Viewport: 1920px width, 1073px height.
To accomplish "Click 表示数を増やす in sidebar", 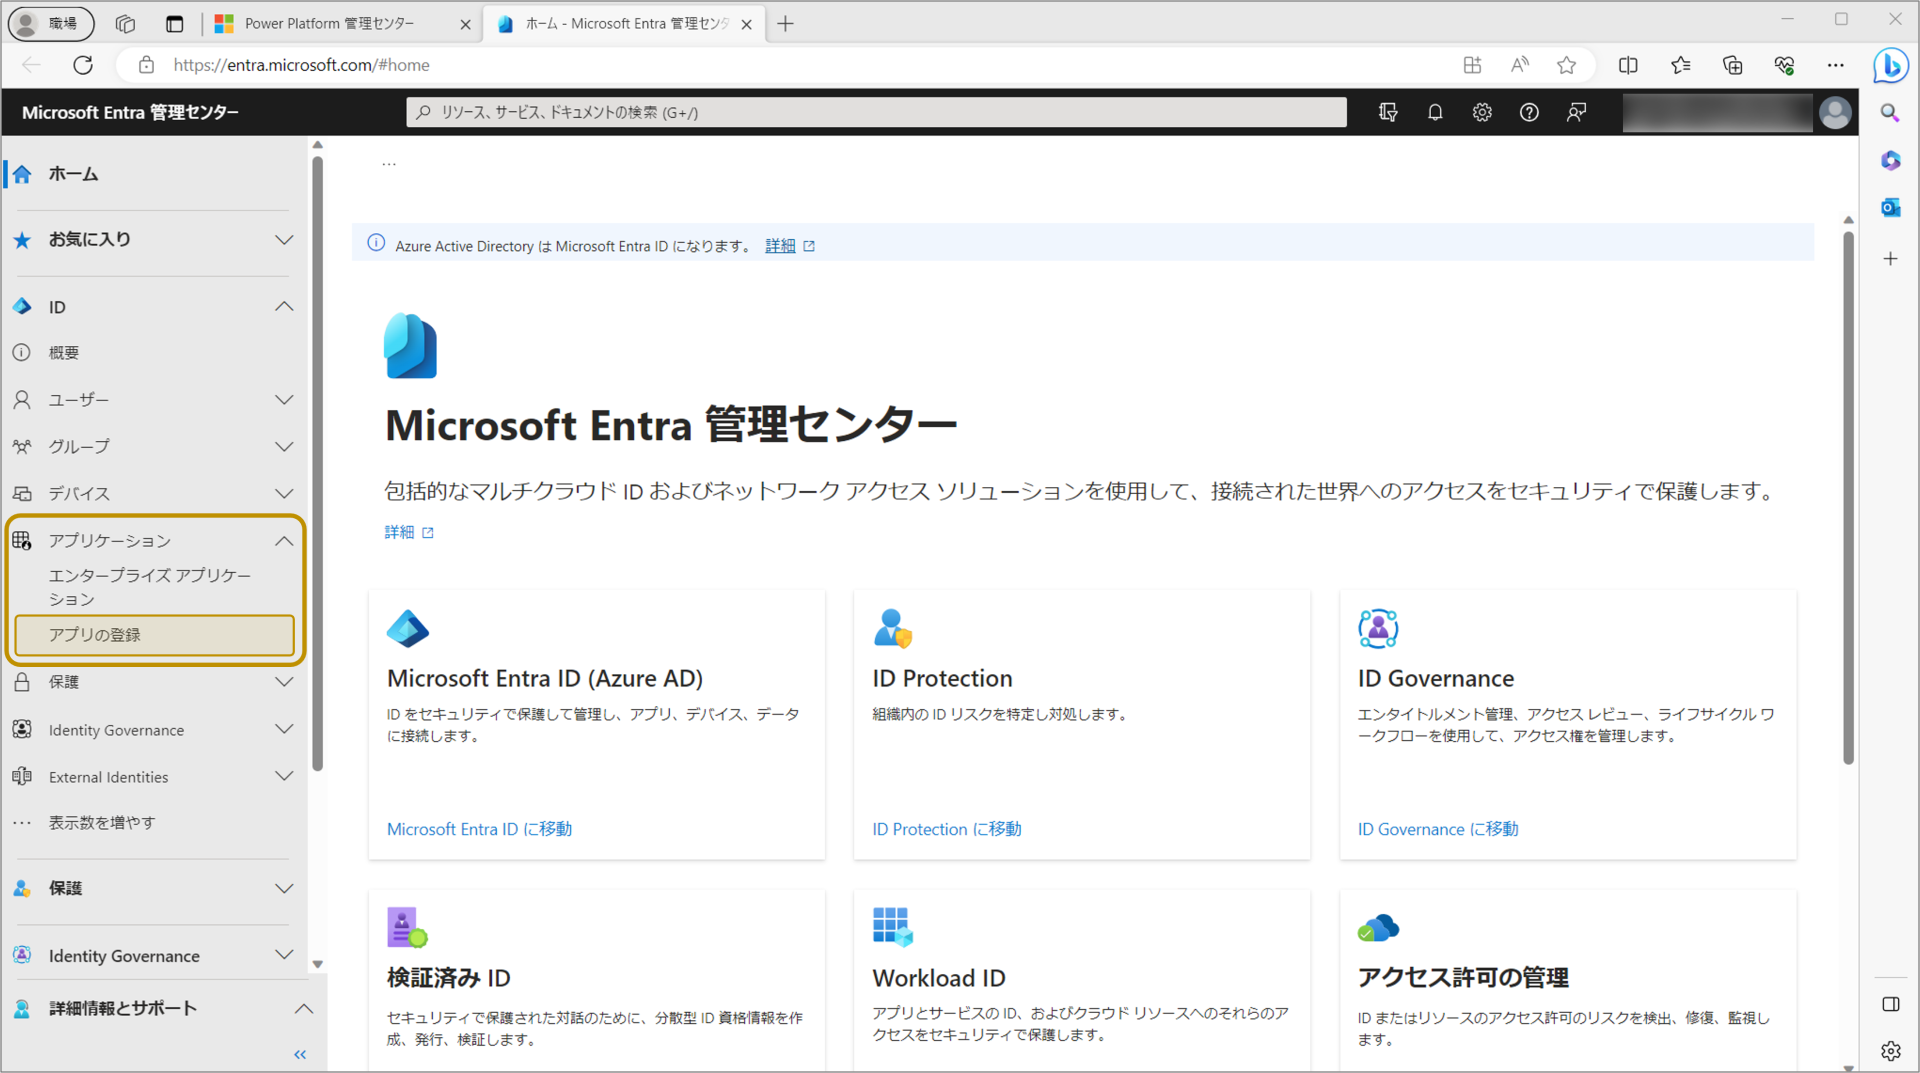I will pos(102,823).
